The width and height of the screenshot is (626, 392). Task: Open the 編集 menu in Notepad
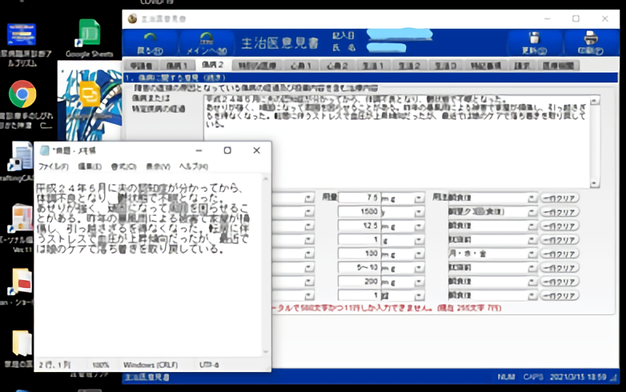[x=90, y=166]
